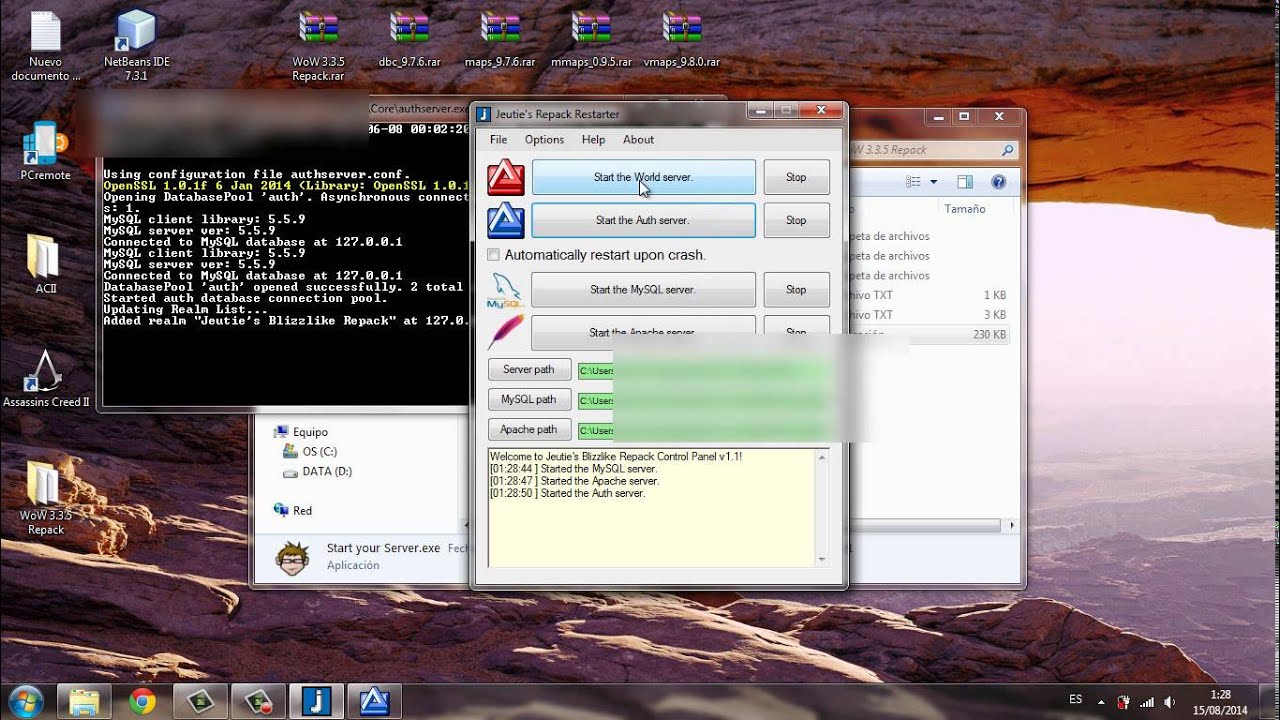This screenshot has width=1280, height=720.
Task: Click the Server path button
Action: click(529, 370)
